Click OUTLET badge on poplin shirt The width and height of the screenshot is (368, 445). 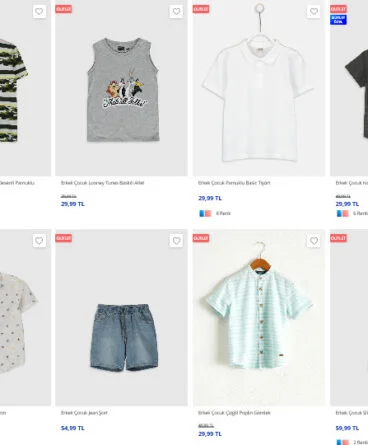tap(201, 238)
